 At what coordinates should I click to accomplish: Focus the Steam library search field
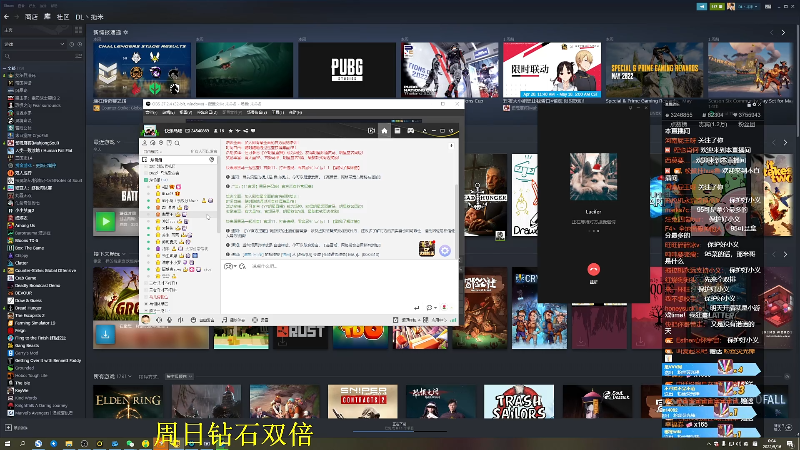(38, 56)
